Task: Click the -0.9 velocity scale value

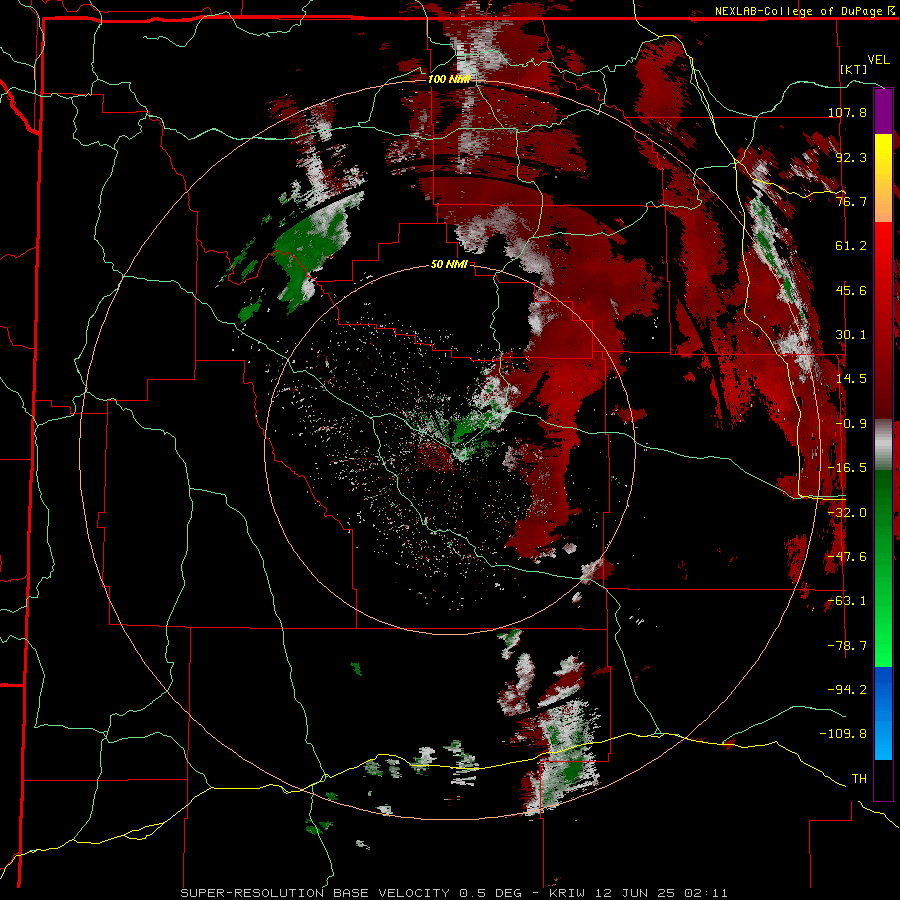Action: [851, 424]
